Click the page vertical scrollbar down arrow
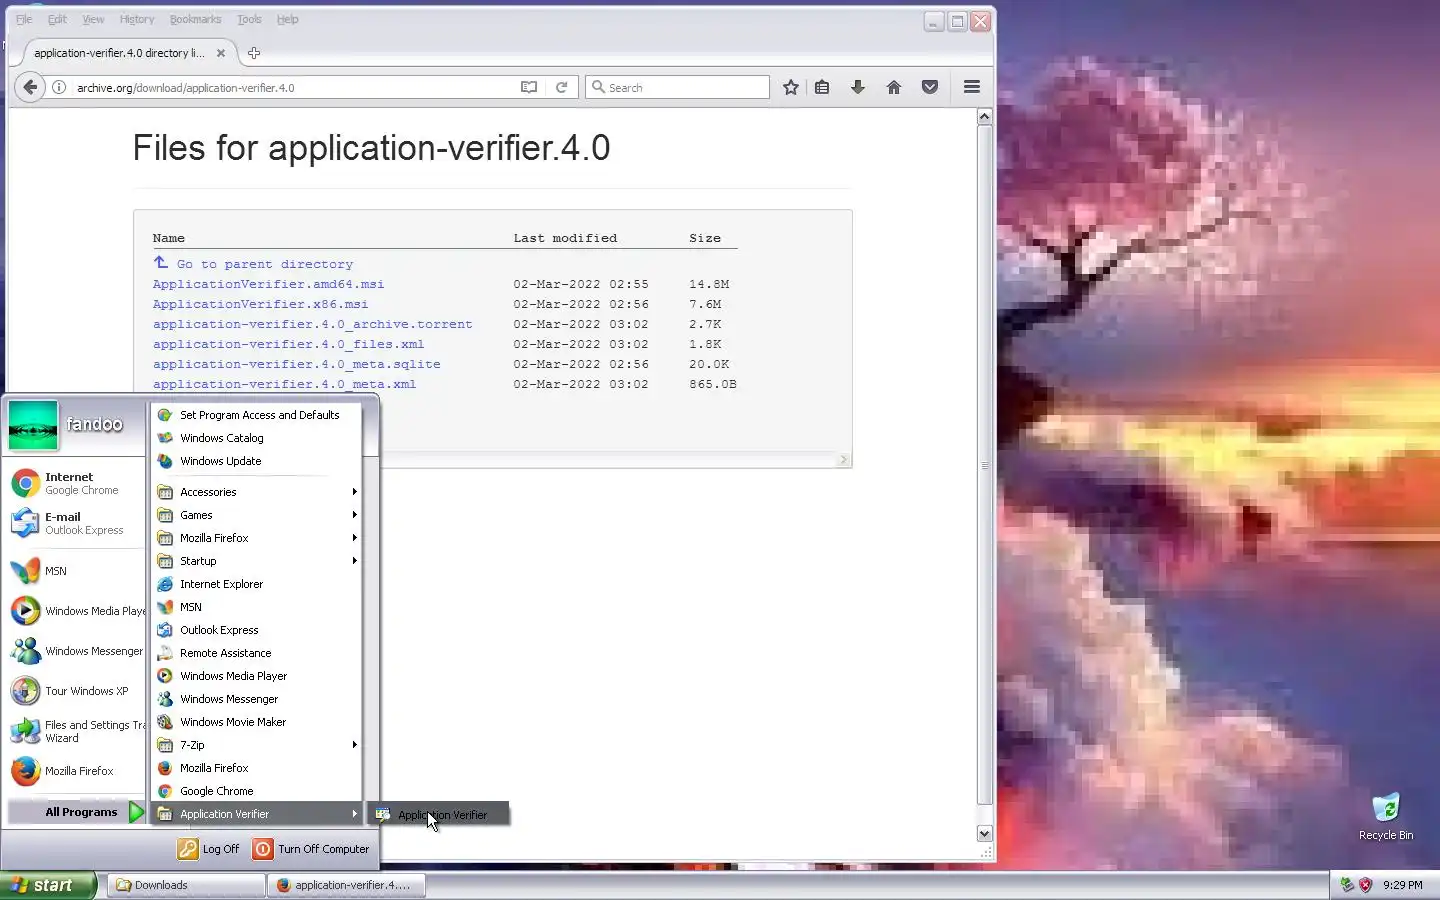The width and height of the screenshot is (1440, 900). [x=984, y=833]
